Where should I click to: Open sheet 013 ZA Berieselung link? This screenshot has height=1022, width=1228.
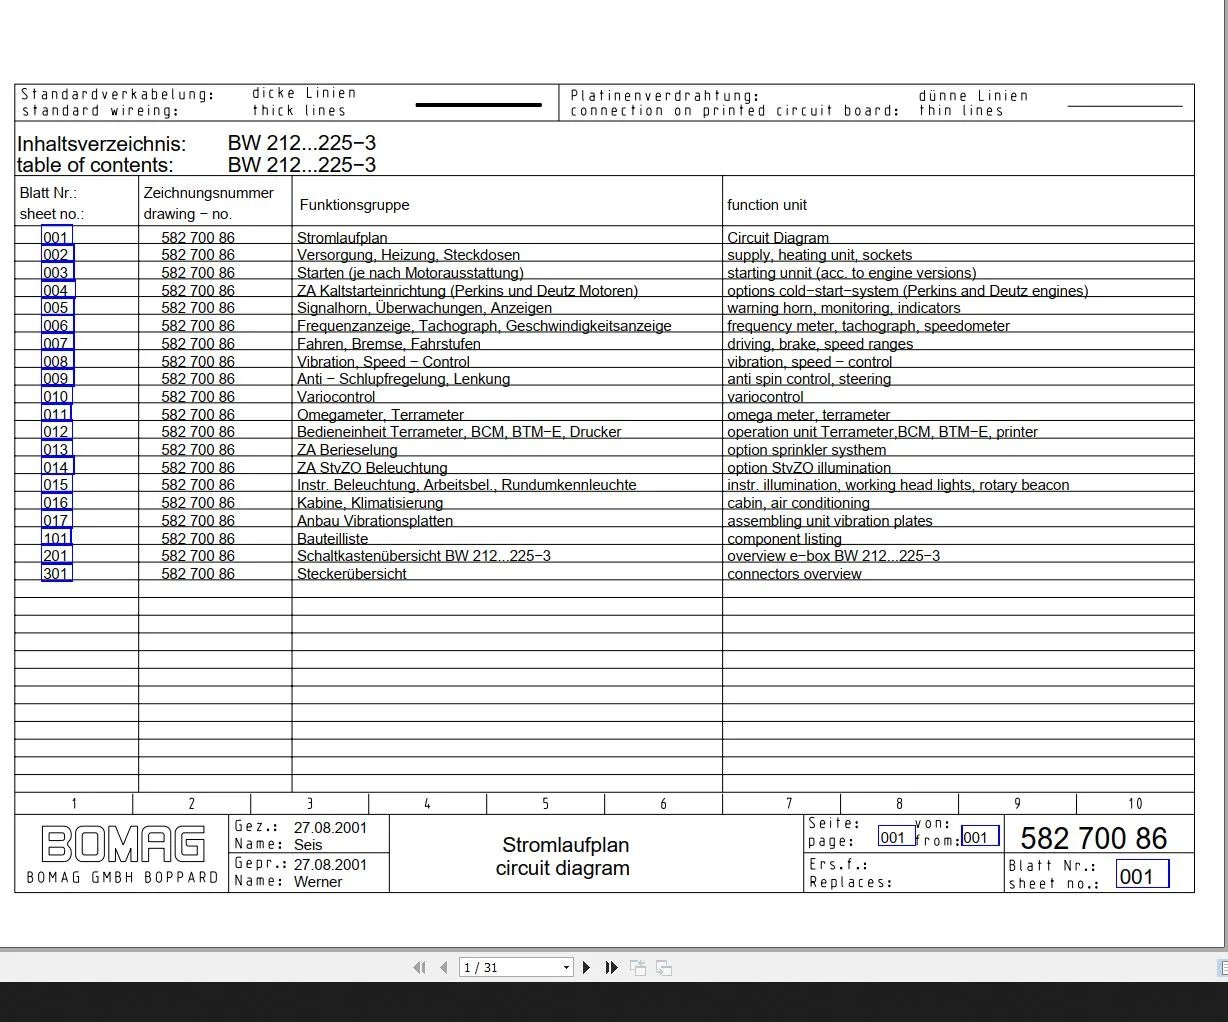pyautogui.click(x=57, y=449)
